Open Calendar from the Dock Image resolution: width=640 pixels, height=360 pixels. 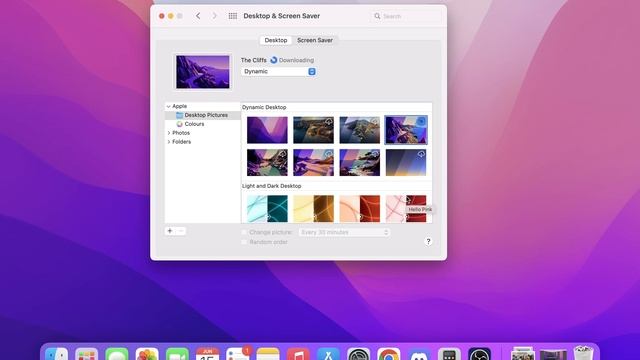[x=207, y=354]
